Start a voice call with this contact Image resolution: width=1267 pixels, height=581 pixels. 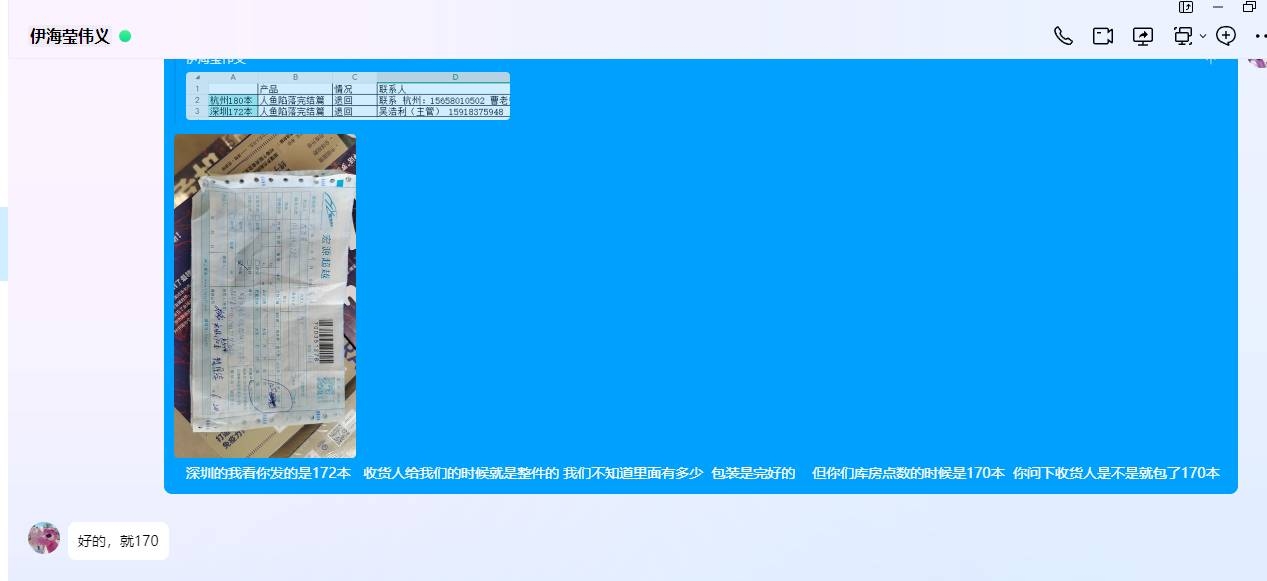coord(1063,36)
